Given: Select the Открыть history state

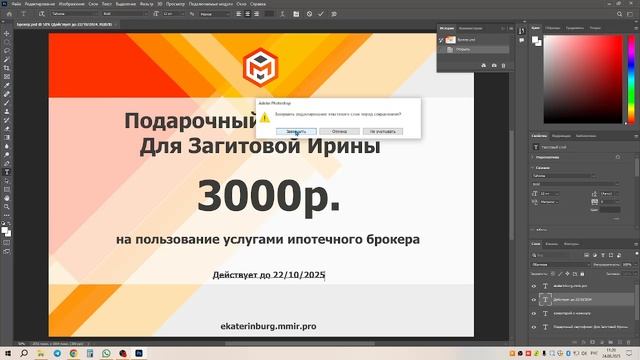Looking at the screenshot, I should click(x=473, y=49).
